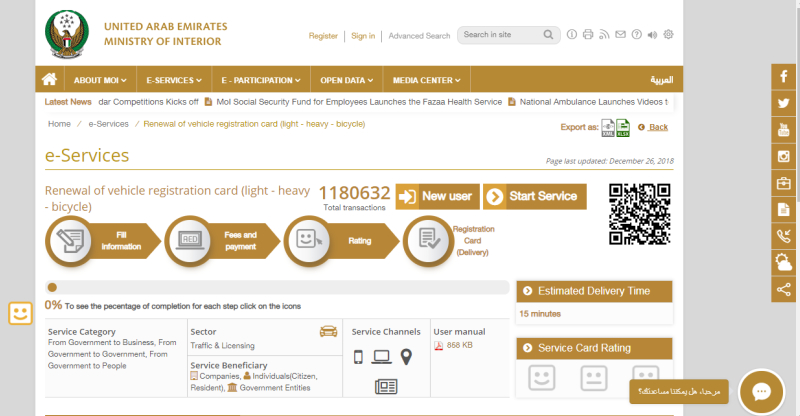Click the share icon in sidebar
Image resolution: width=800 pixels, height=416 pixels.
[784, 290]
